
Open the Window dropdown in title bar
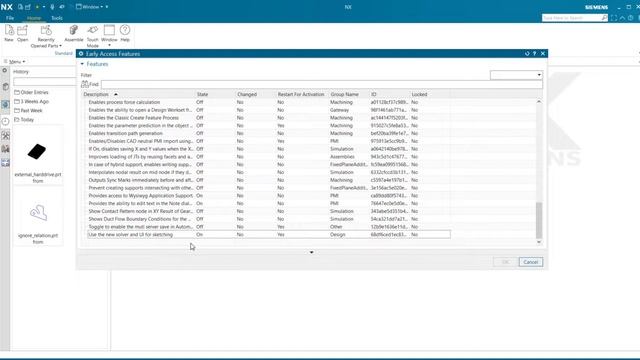pos(89,7)
